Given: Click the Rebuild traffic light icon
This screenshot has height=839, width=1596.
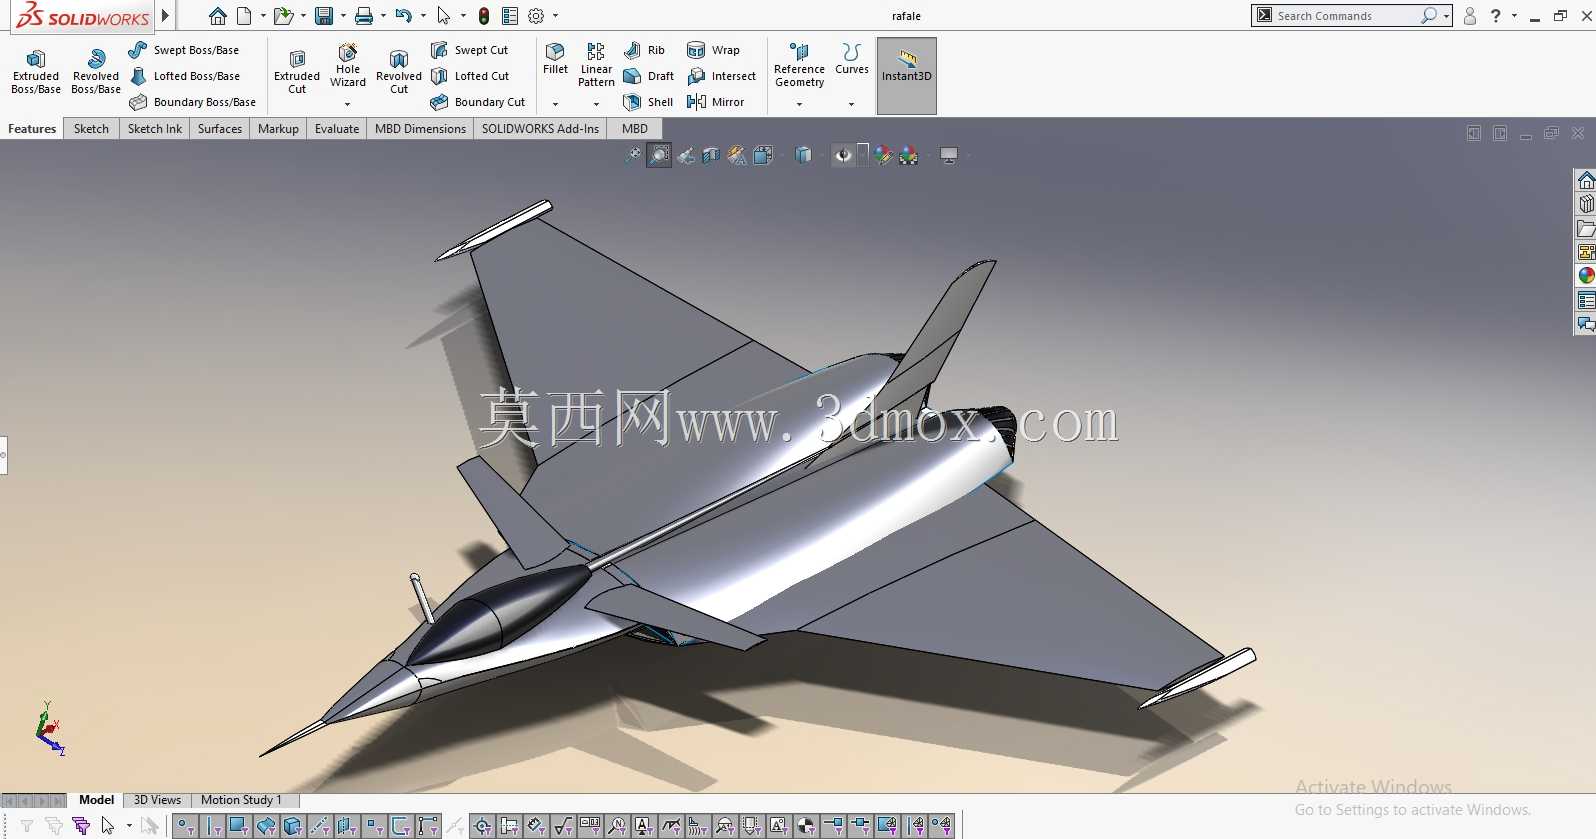Looking at the screenshot, I should click(484, 16).
